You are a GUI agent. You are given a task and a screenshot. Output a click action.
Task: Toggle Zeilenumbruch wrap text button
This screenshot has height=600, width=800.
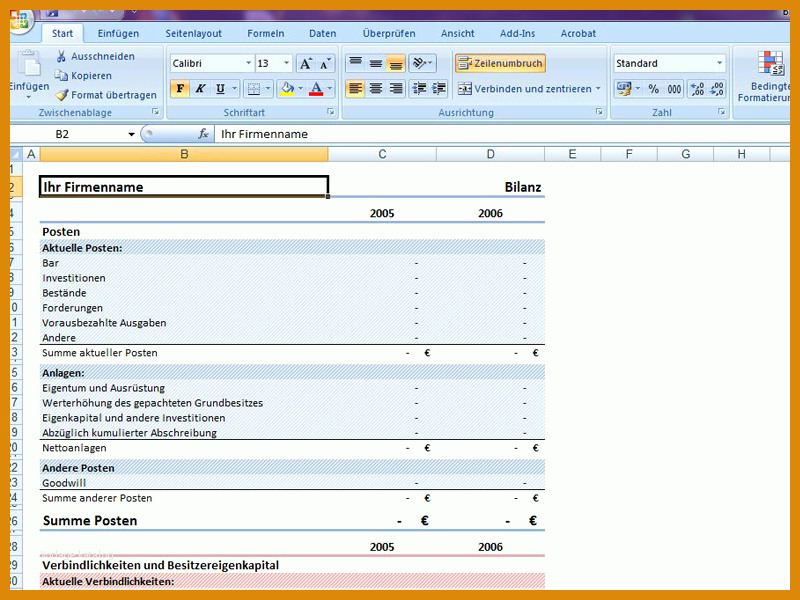[x=500, y=63]
